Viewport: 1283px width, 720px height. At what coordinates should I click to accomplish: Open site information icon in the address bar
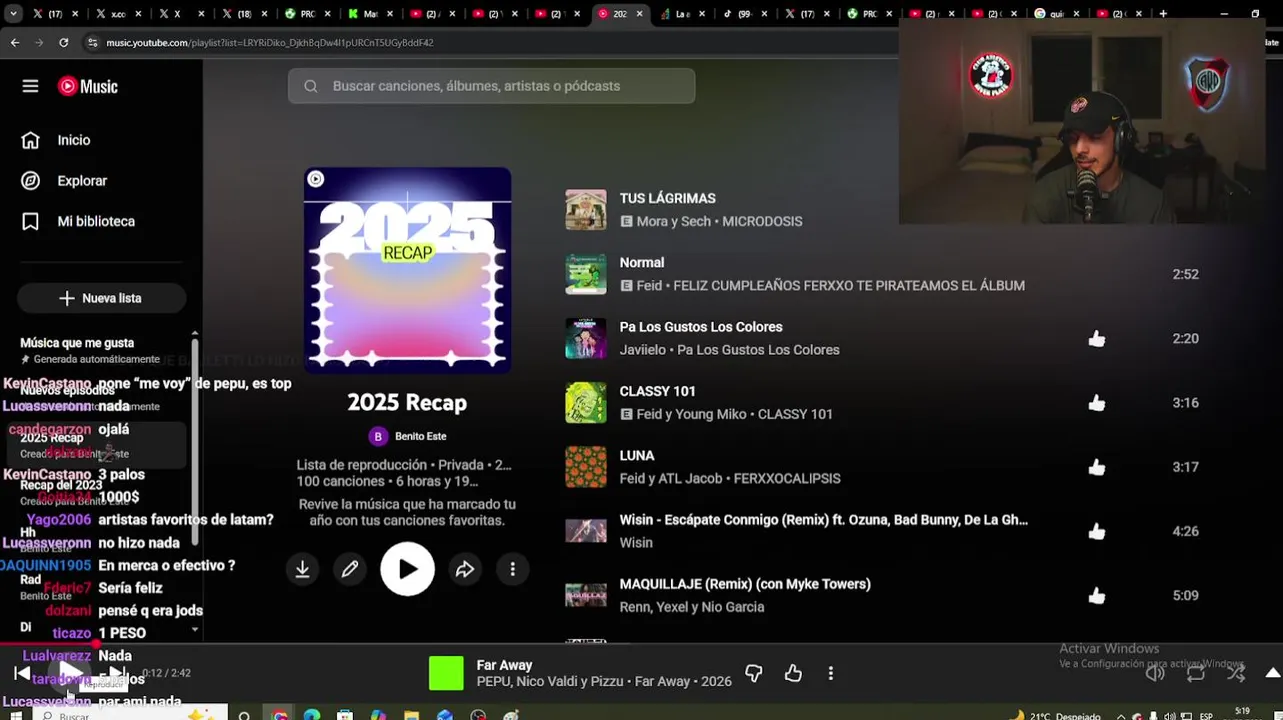click(x=92, y=43)
